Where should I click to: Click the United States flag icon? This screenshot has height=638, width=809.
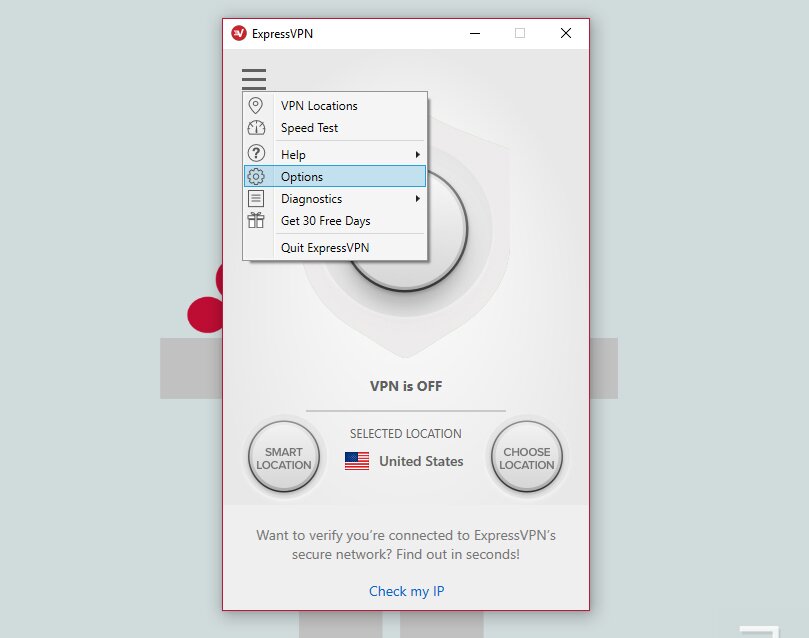click(x=357, y=461)
